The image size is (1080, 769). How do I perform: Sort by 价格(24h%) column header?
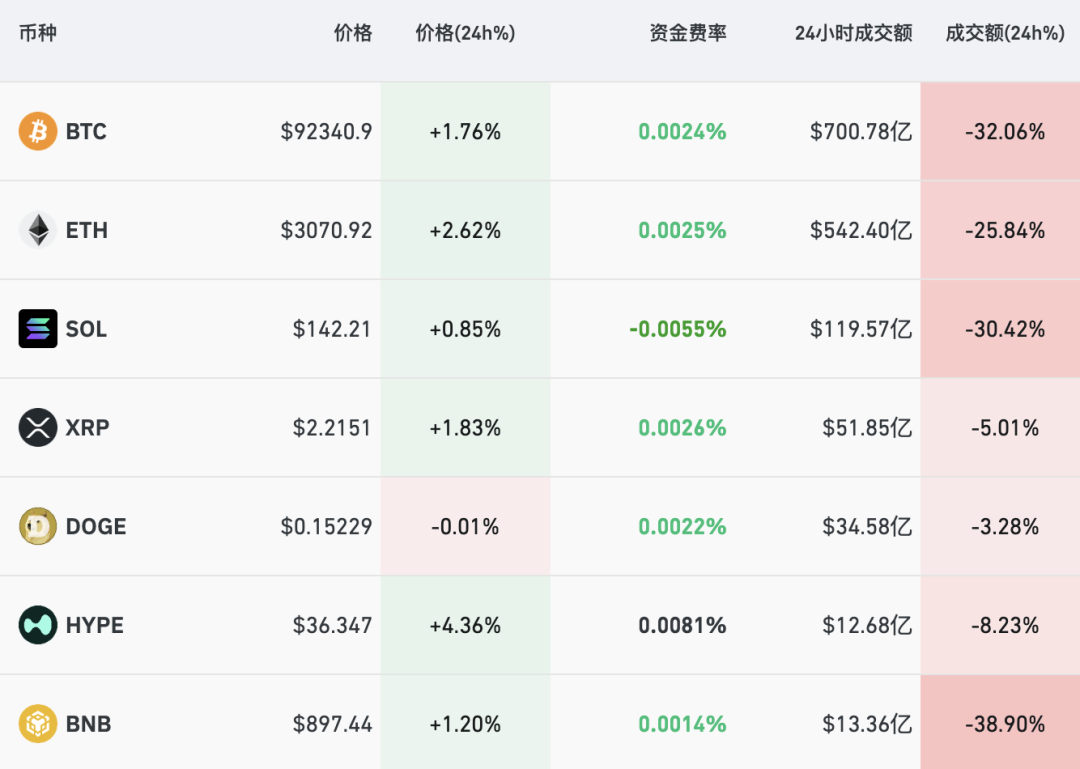[x=465, y=33]
